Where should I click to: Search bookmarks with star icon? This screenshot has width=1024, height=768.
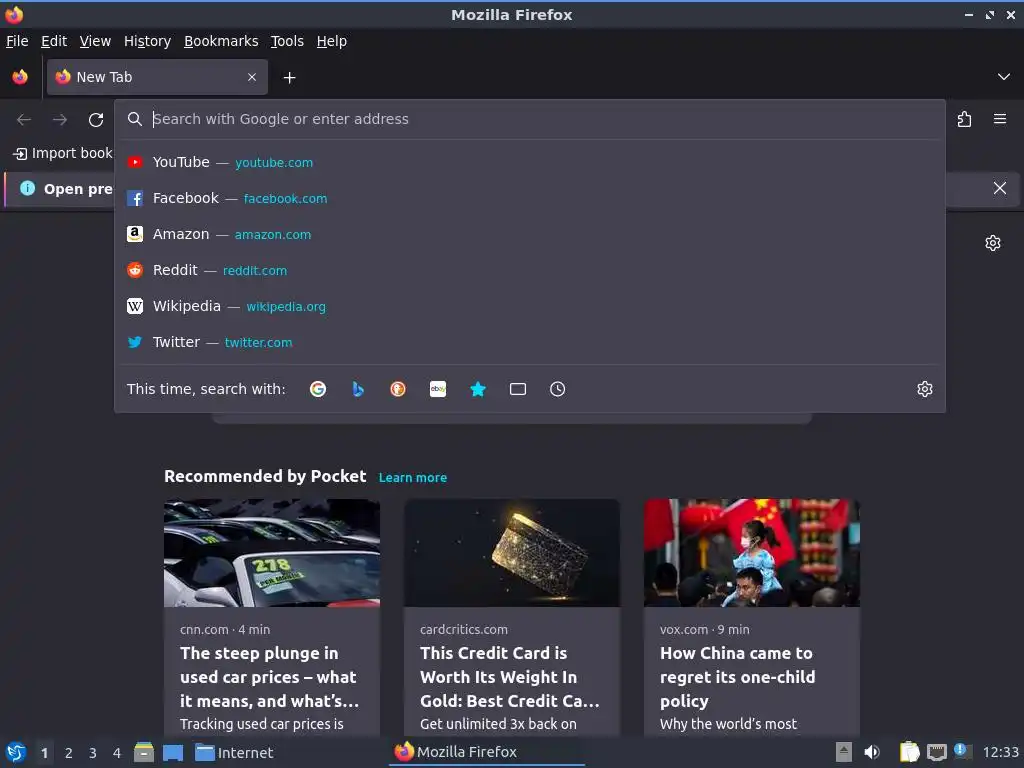tap(478, 389)
